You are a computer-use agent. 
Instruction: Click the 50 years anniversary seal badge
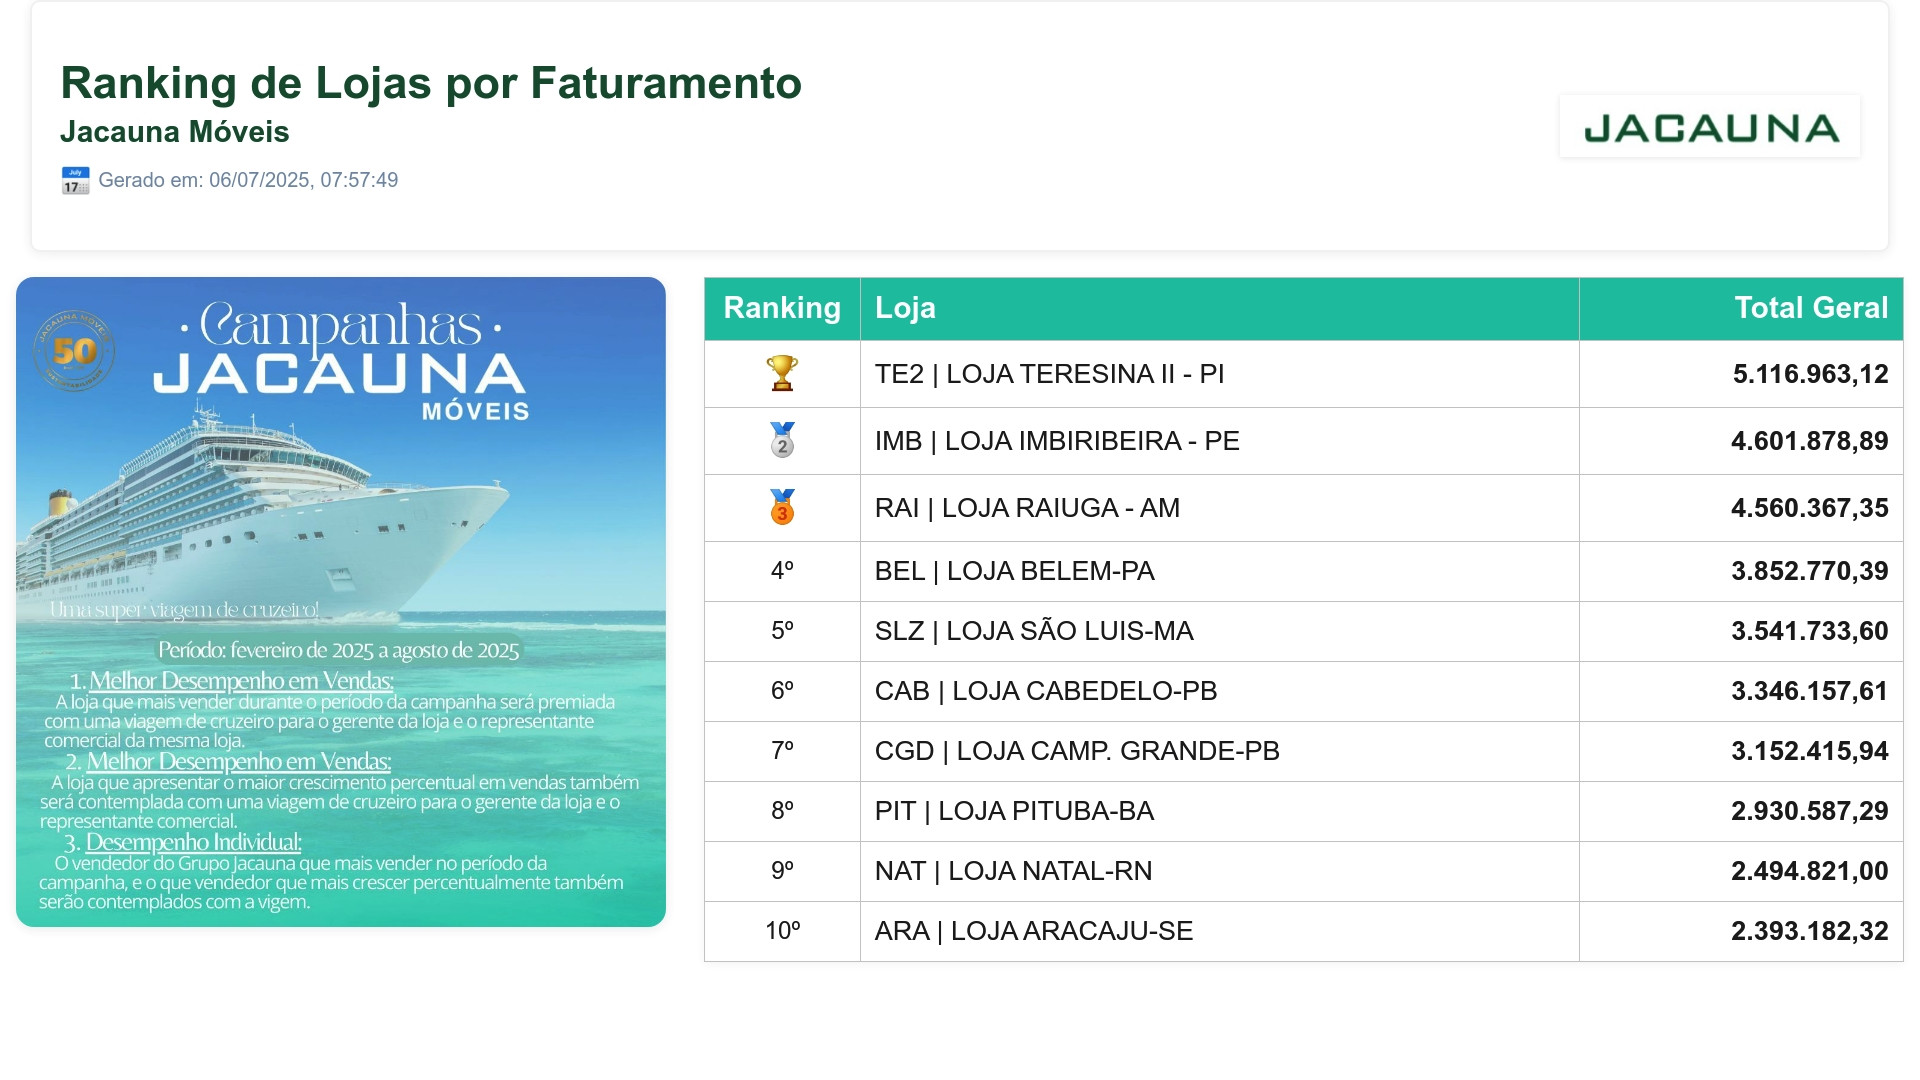pos(75,351)
